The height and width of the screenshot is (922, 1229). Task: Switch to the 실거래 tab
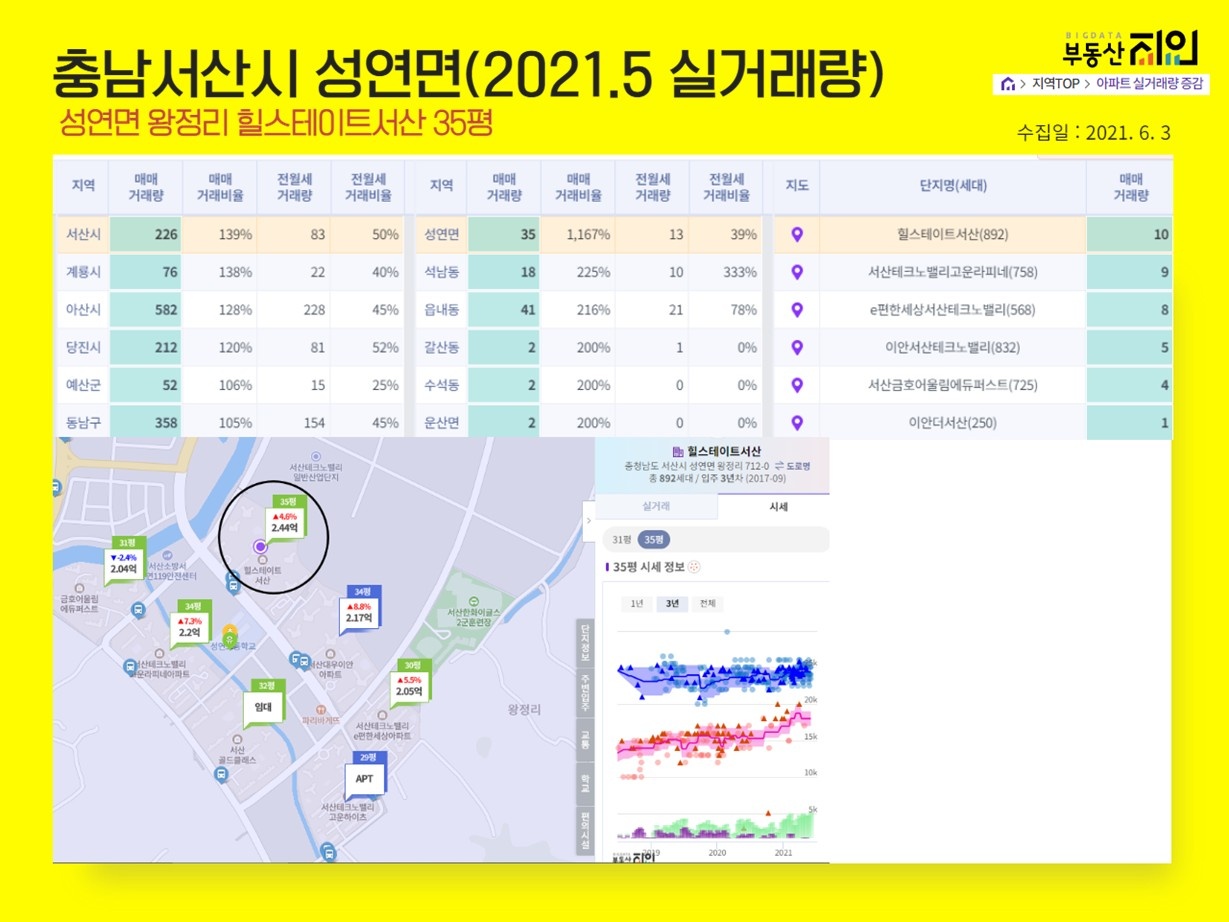[x=656, y=507]
